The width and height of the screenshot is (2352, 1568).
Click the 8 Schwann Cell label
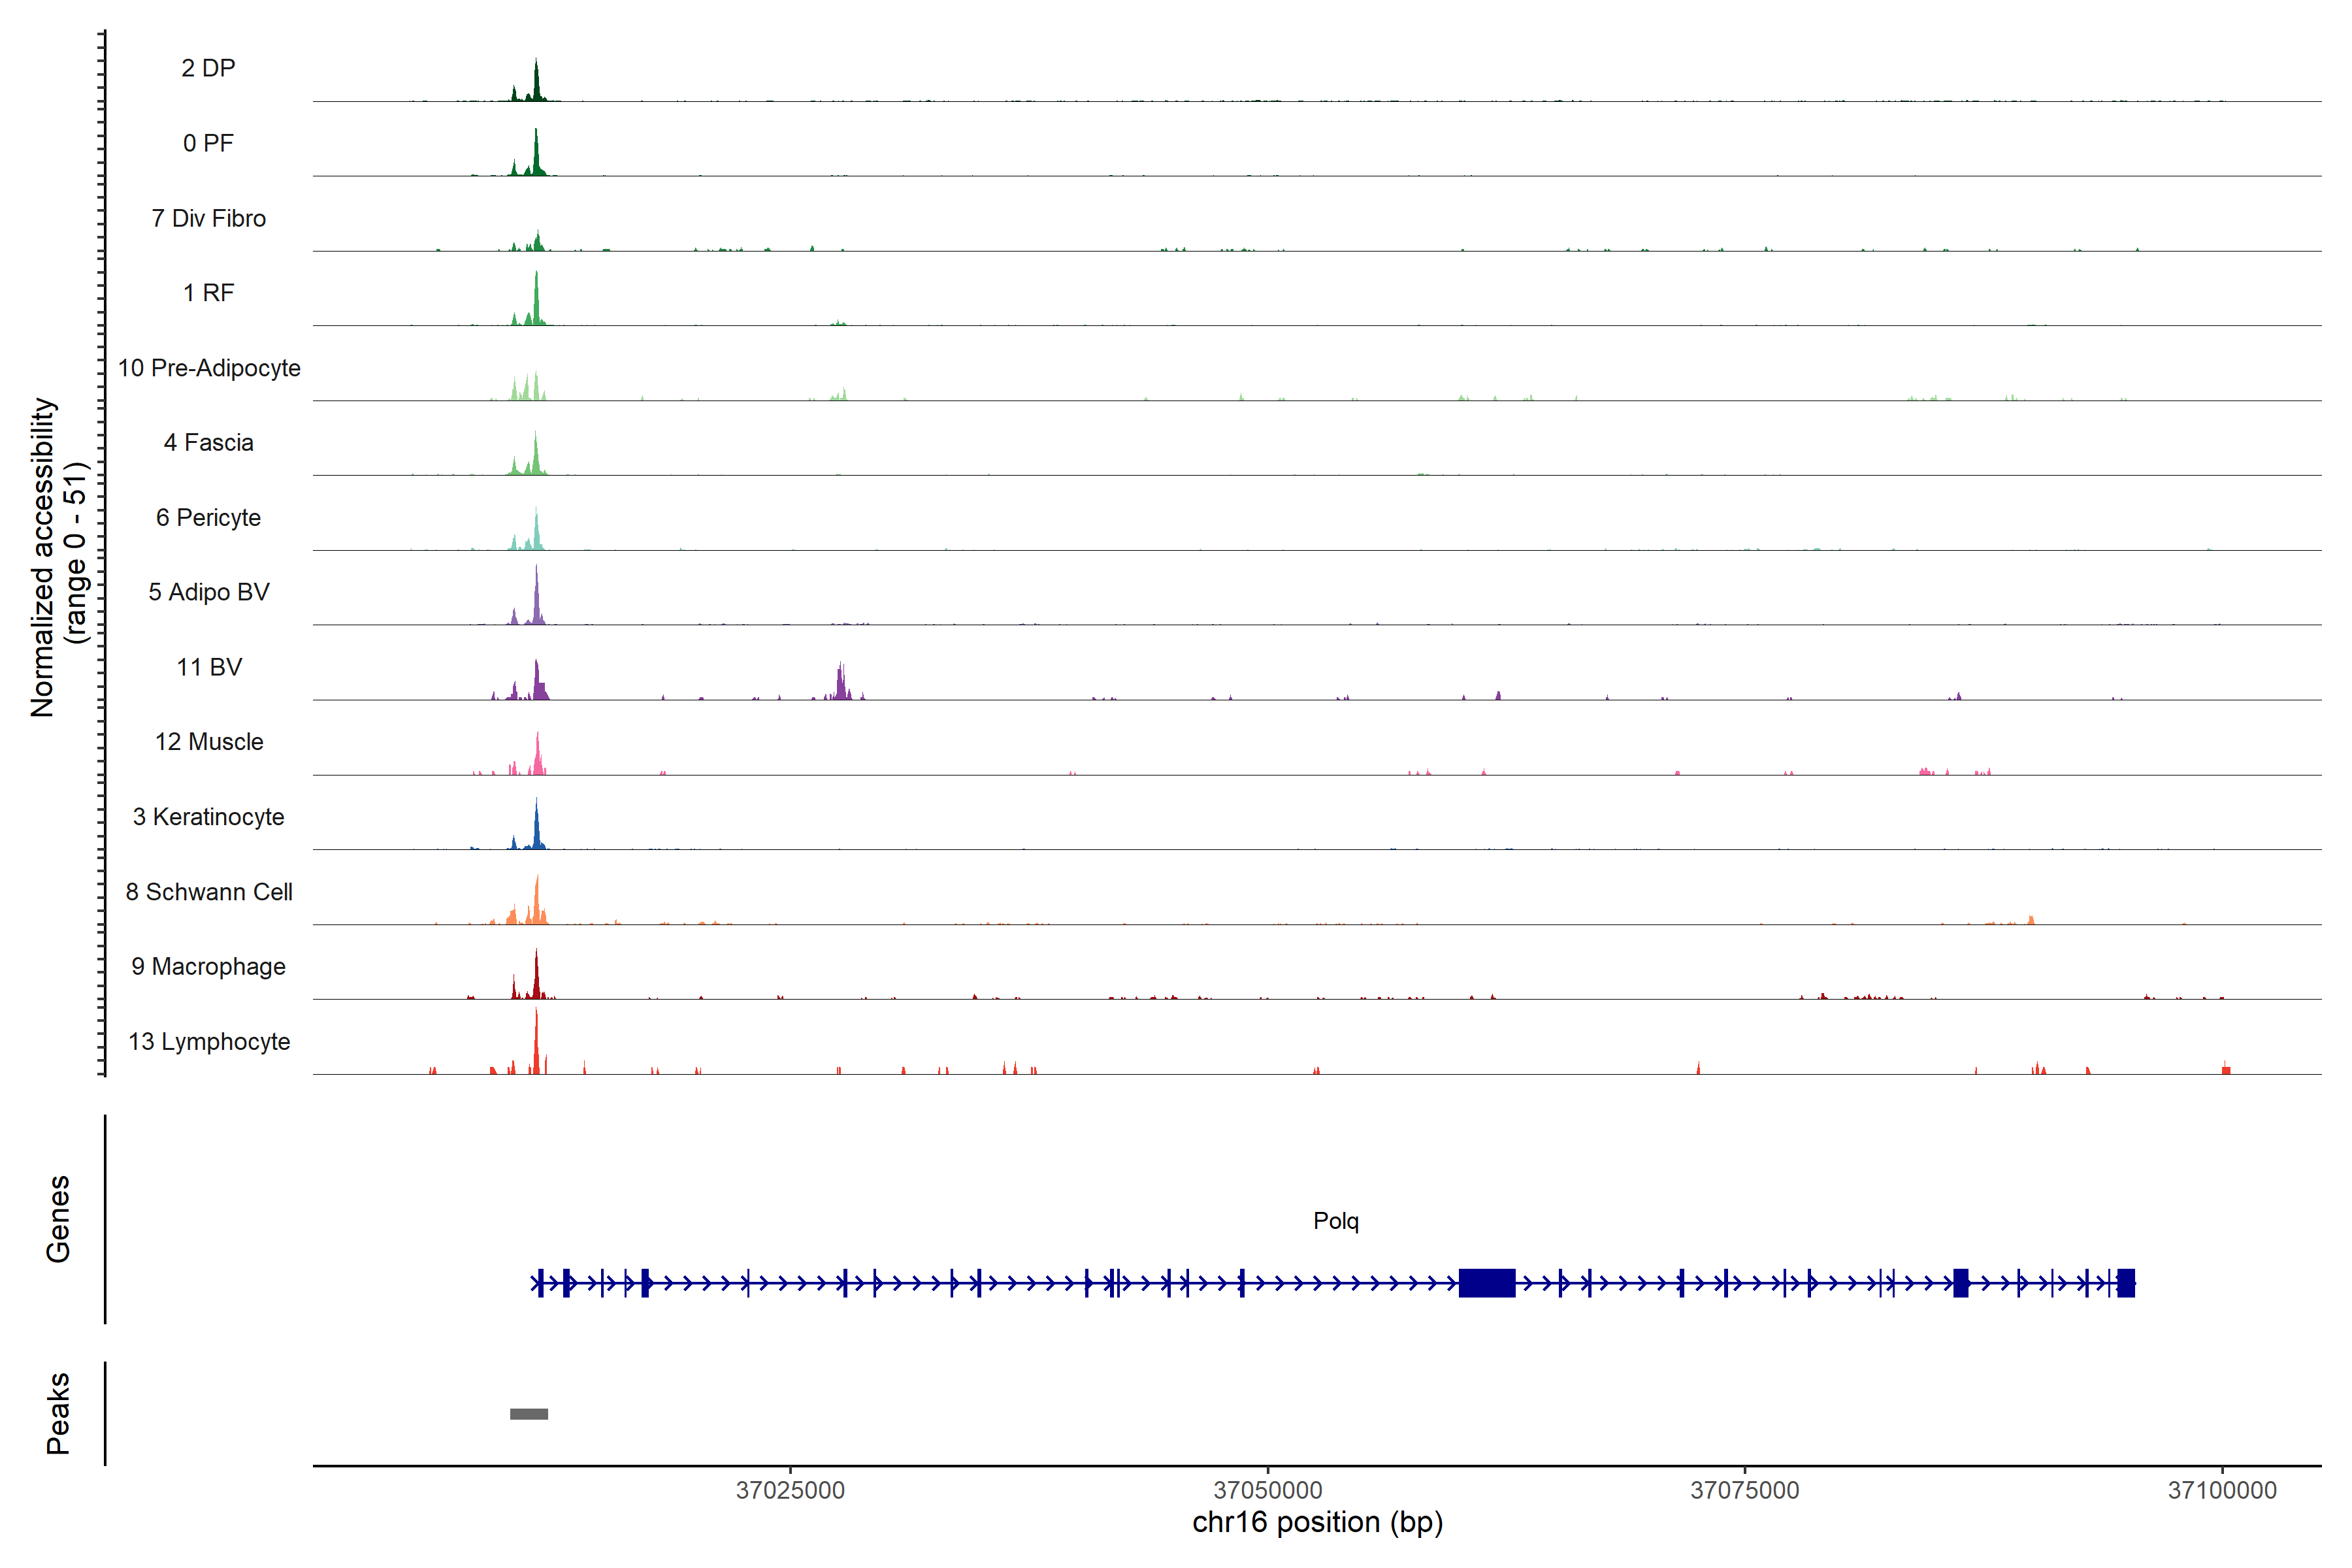(208, 892)
